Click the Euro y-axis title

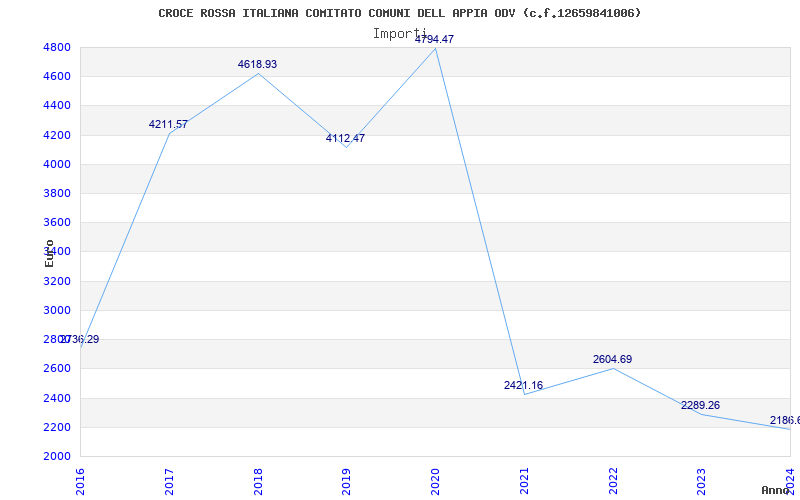coord(49,254)
